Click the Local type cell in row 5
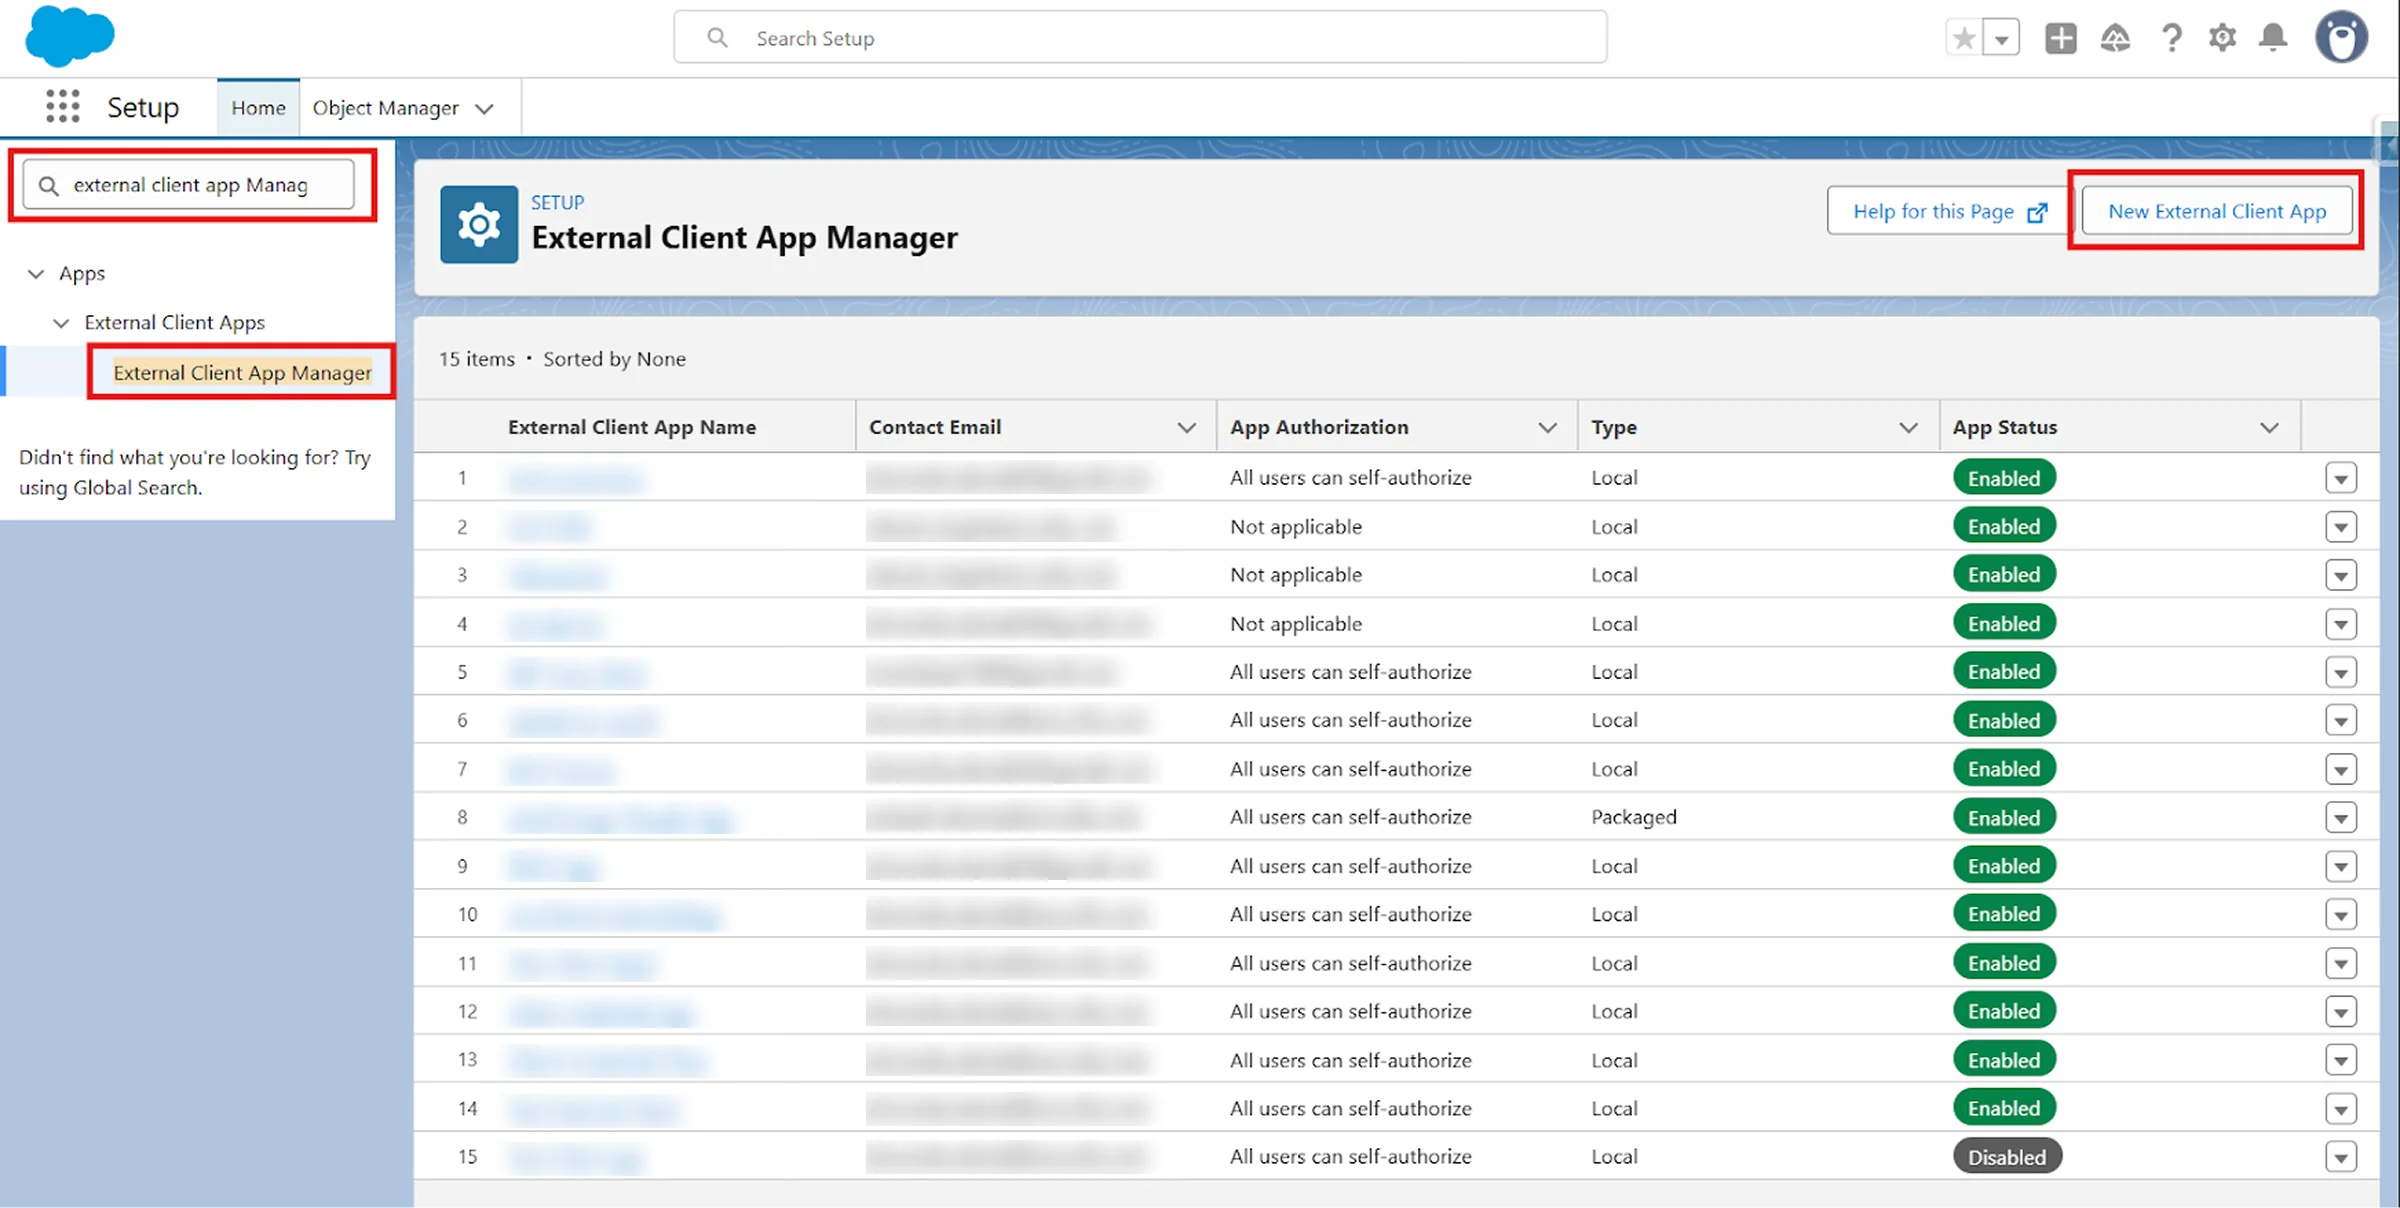The image size is (2400, 1208). [x=1614, y=672]
